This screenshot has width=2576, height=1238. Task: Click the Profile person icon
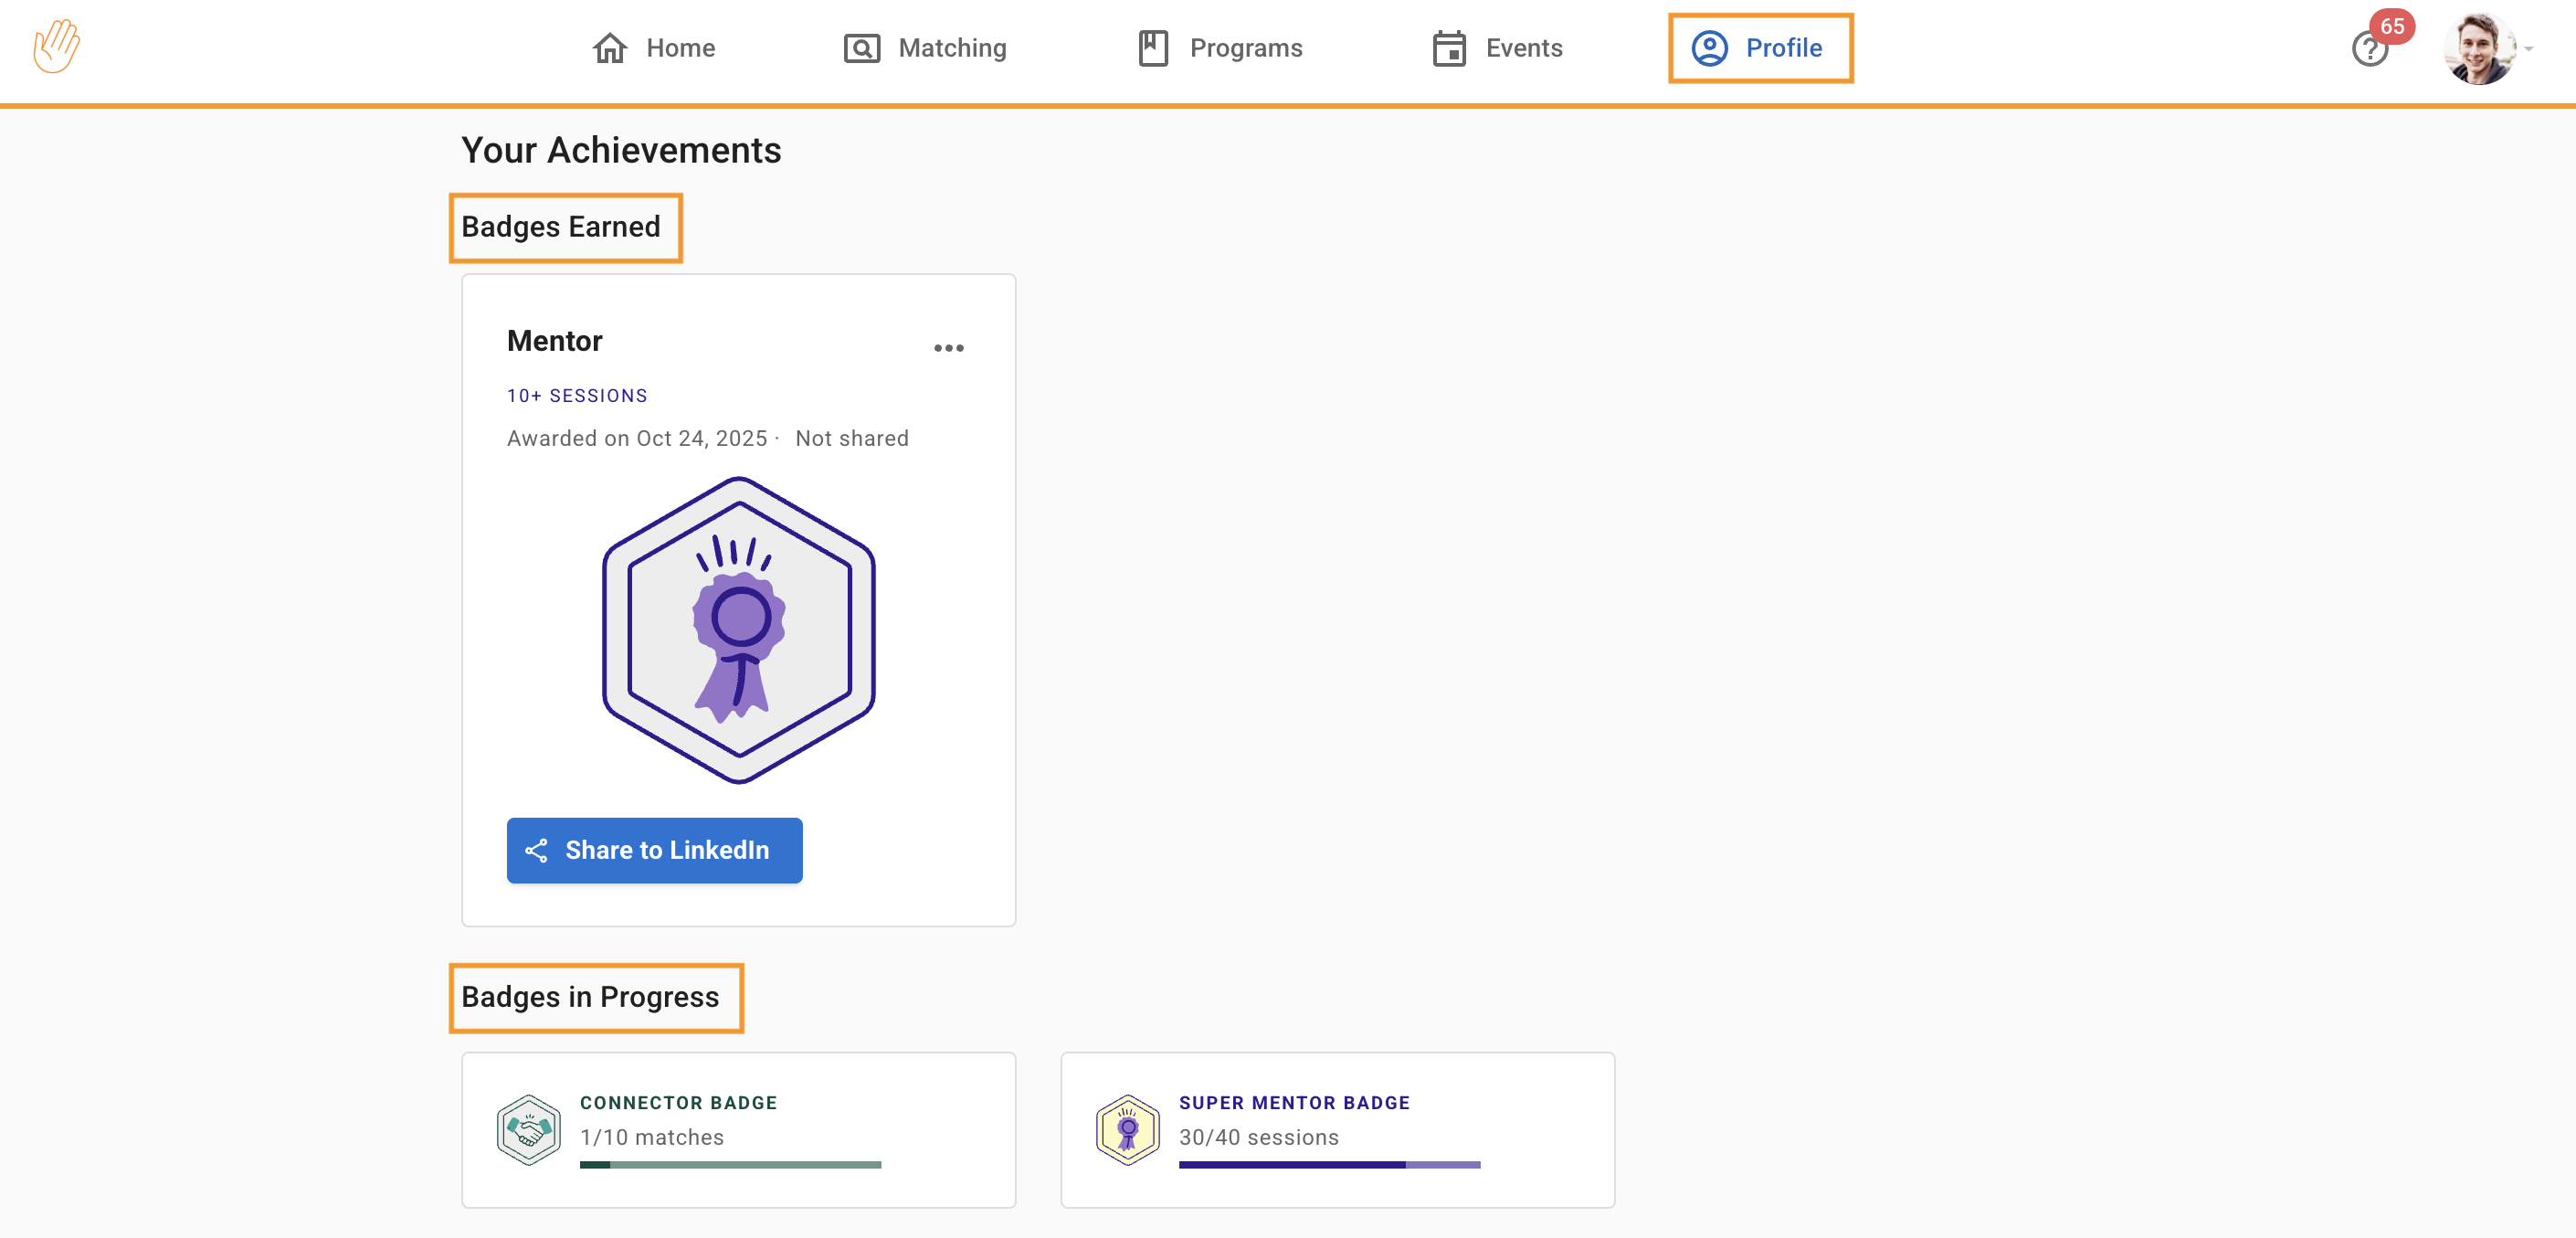pos(1709,48)
